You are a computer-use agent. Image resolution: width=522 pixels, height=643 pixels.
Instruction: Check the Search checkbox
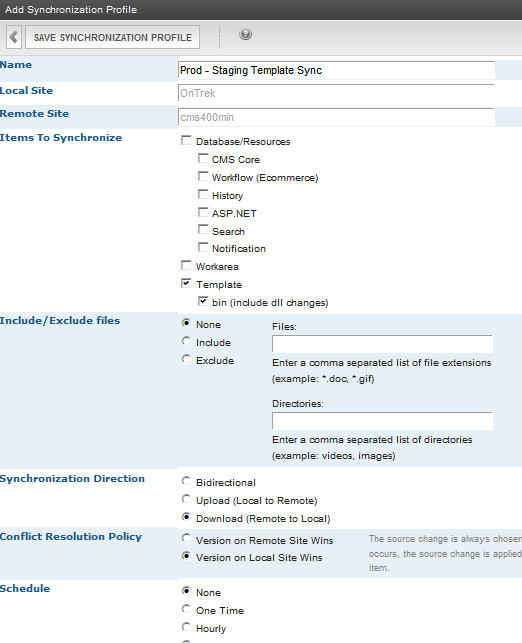click(203, 230)
